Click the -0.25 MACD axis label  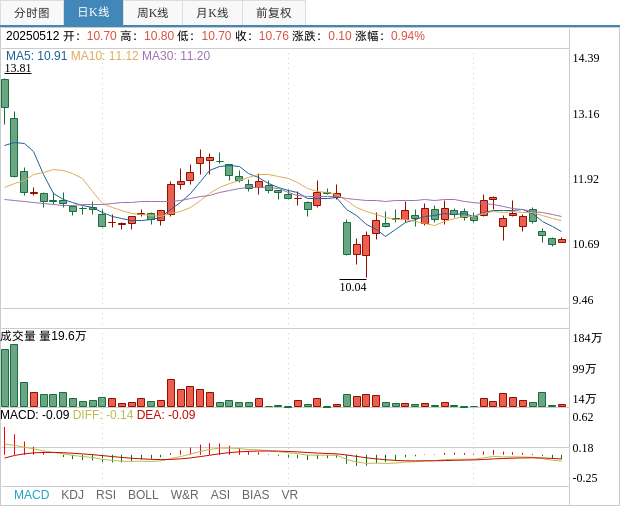point(585,478)
